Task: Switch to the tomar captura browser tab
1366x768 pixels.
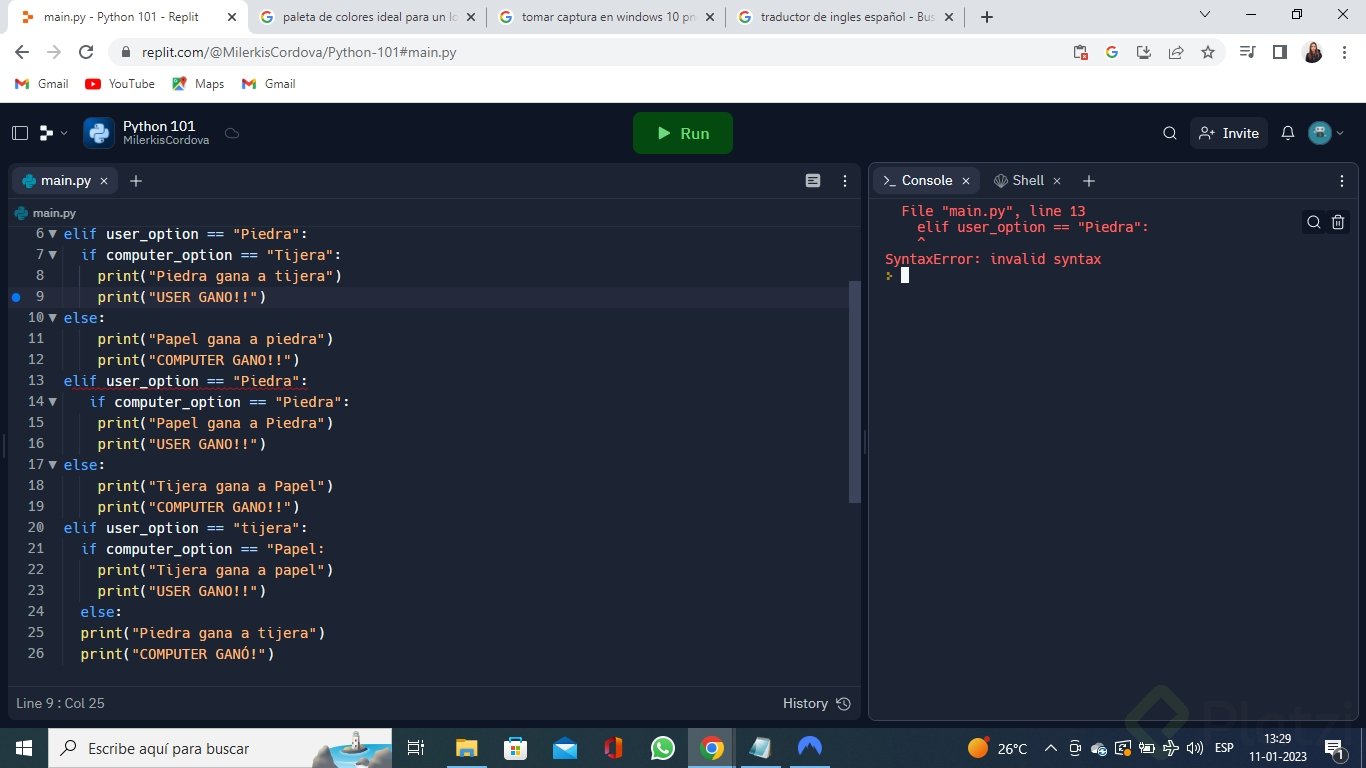Action: [x=606, y=17]
